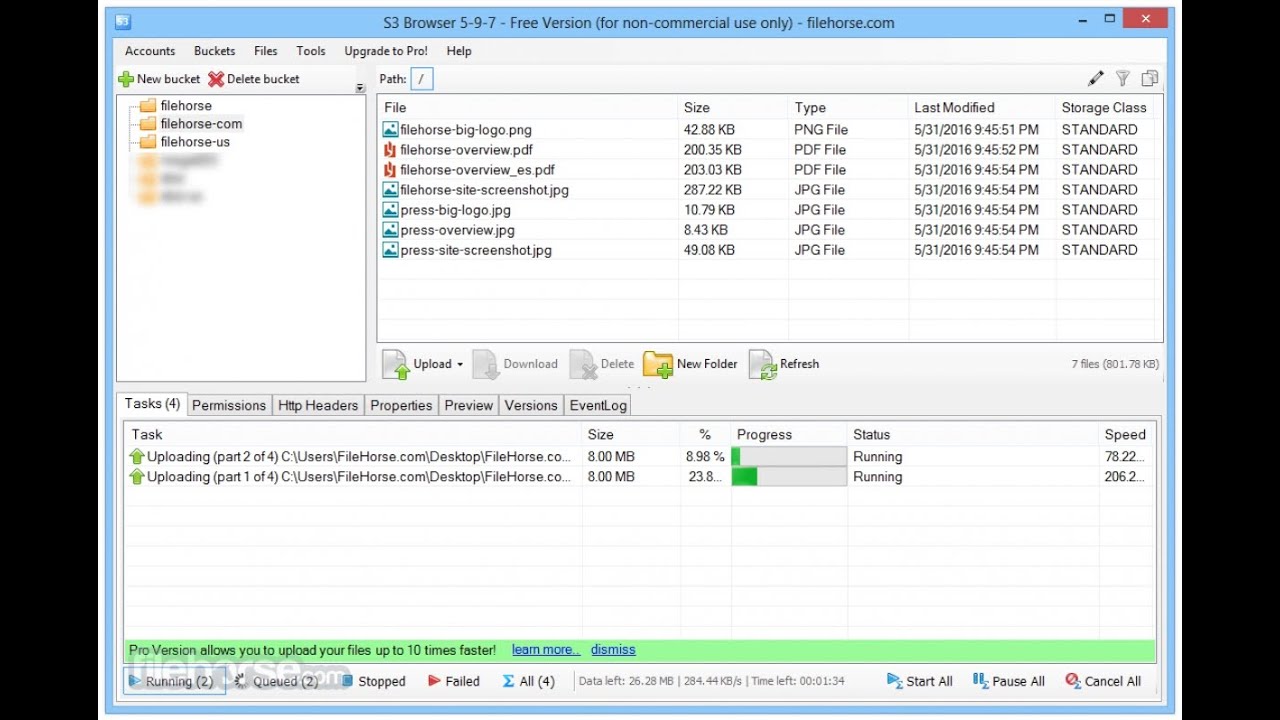Open the Upload dropdown arrow
Viewport: 1280px width, 720px height.
[460, 364]
